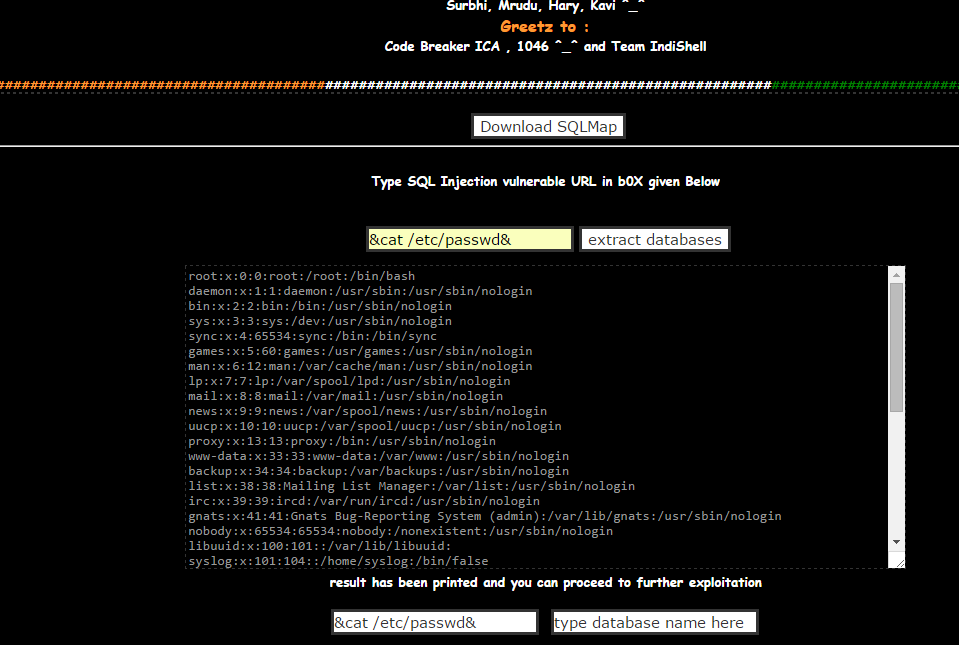Click the mail:x:8:8 output line

(346, 396)
